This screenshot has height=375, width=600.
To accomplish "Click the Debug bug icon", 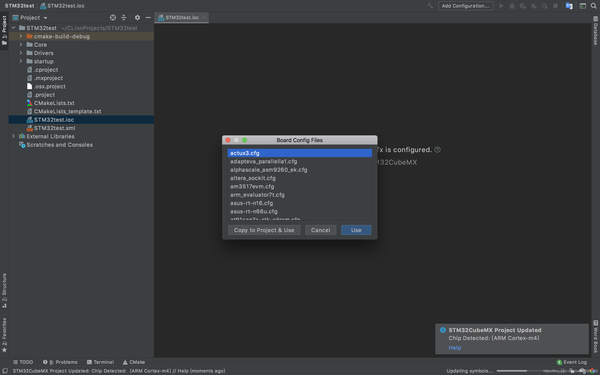I will (x=512, y=6).
